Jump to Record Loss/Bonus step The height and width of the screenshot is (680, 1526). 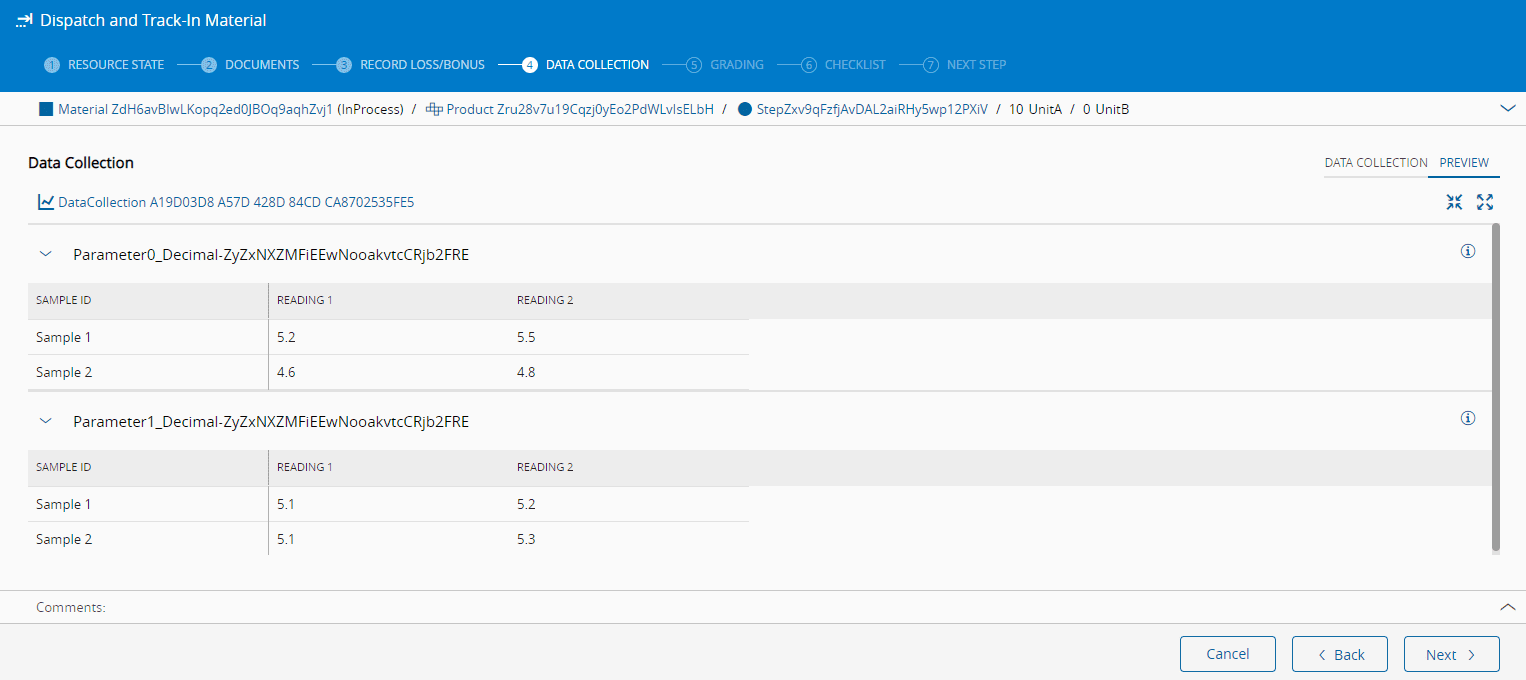pyautogui.click(x=411, y=65)
